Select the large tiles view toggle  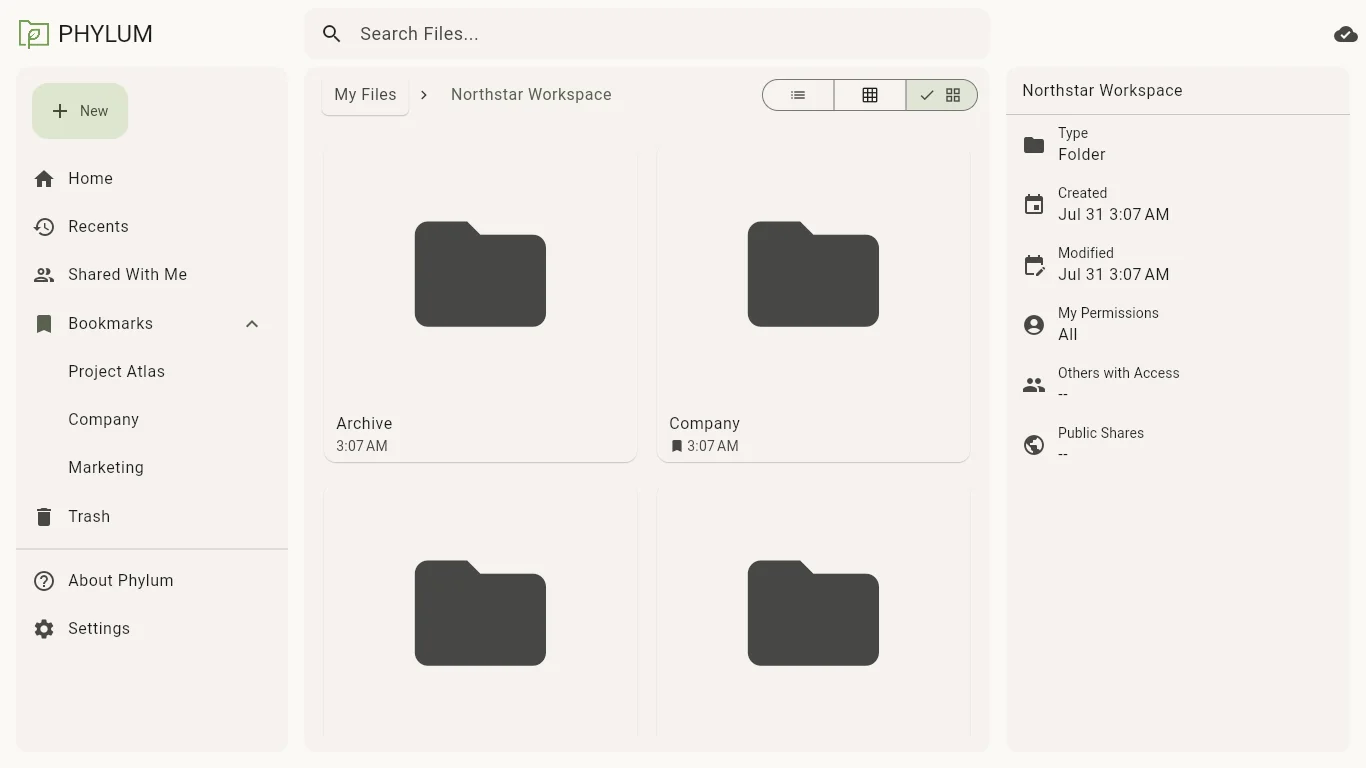[x=941, y=95]
